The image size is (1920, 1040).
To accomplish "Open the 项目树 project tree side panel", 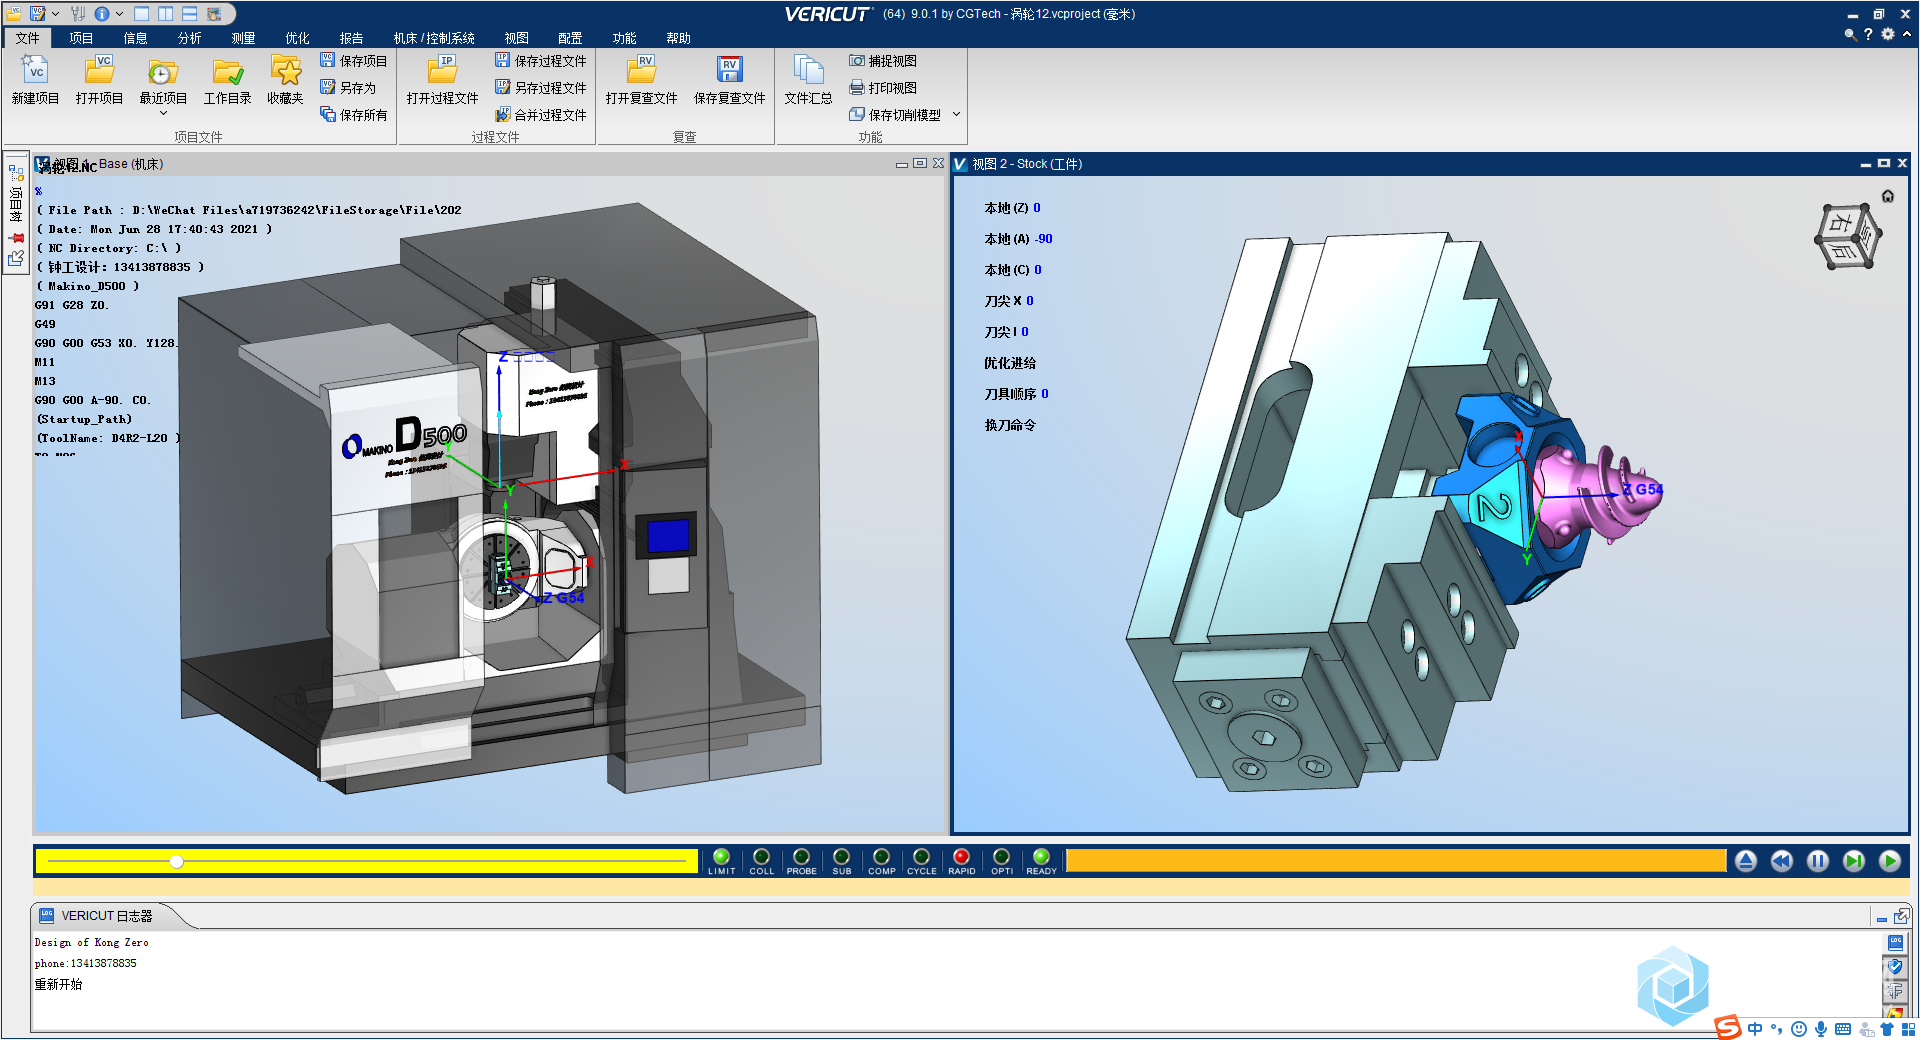I will coord(16,204).
